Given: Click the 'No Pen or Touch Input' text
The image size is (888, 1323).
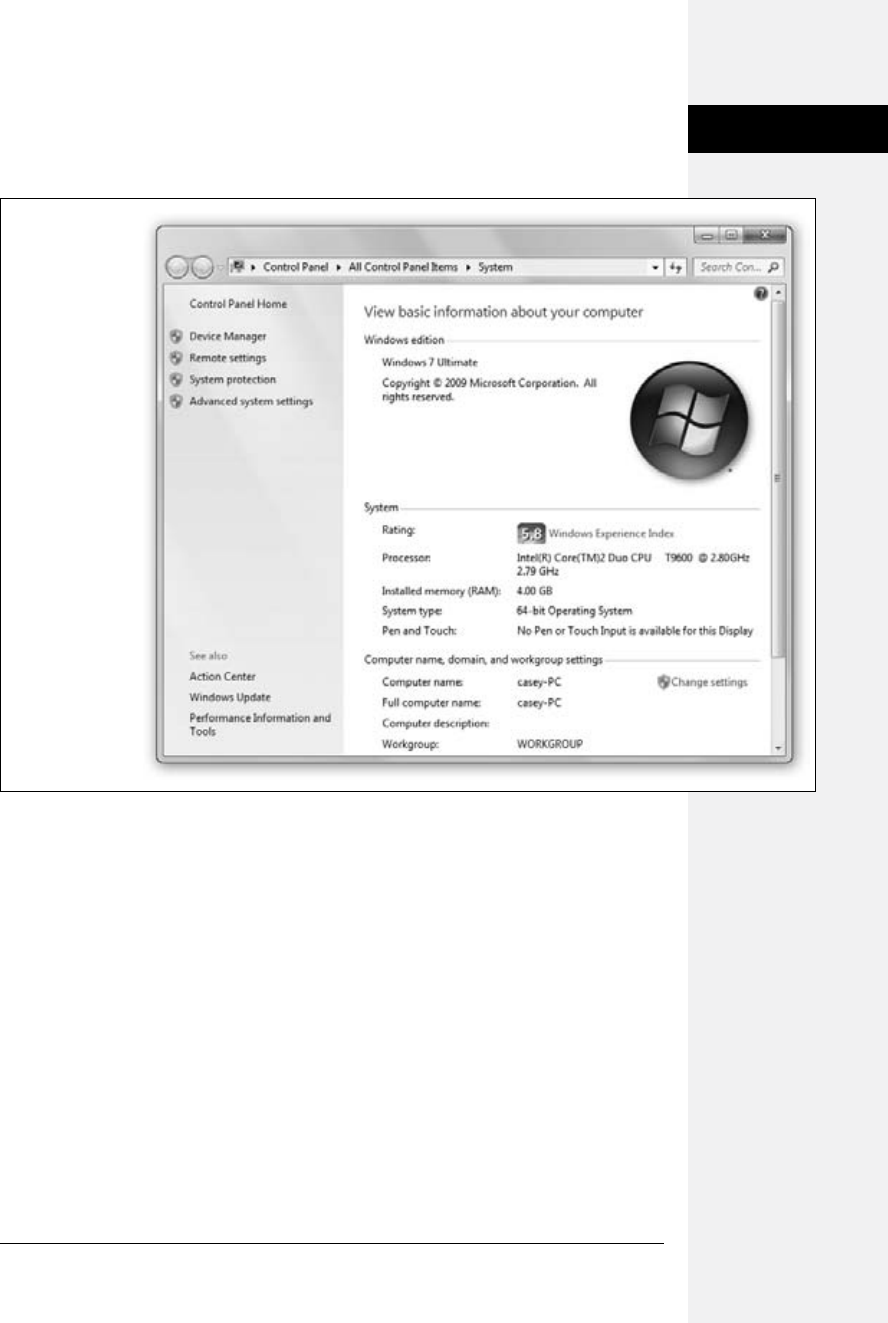Looking at the screenshot, I should [x=635, y=631].
